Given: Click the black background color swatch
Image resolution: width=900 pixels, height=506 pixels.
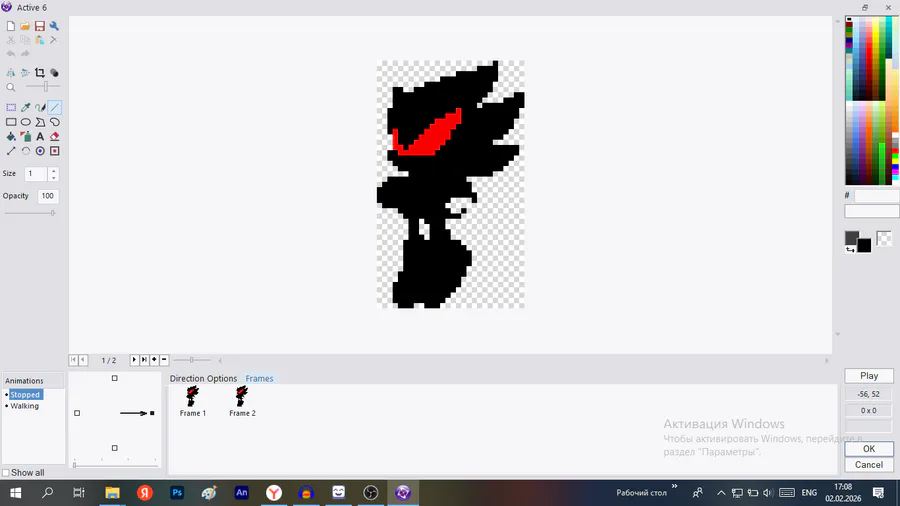Looking at the screenshot, I should [864, 246].
